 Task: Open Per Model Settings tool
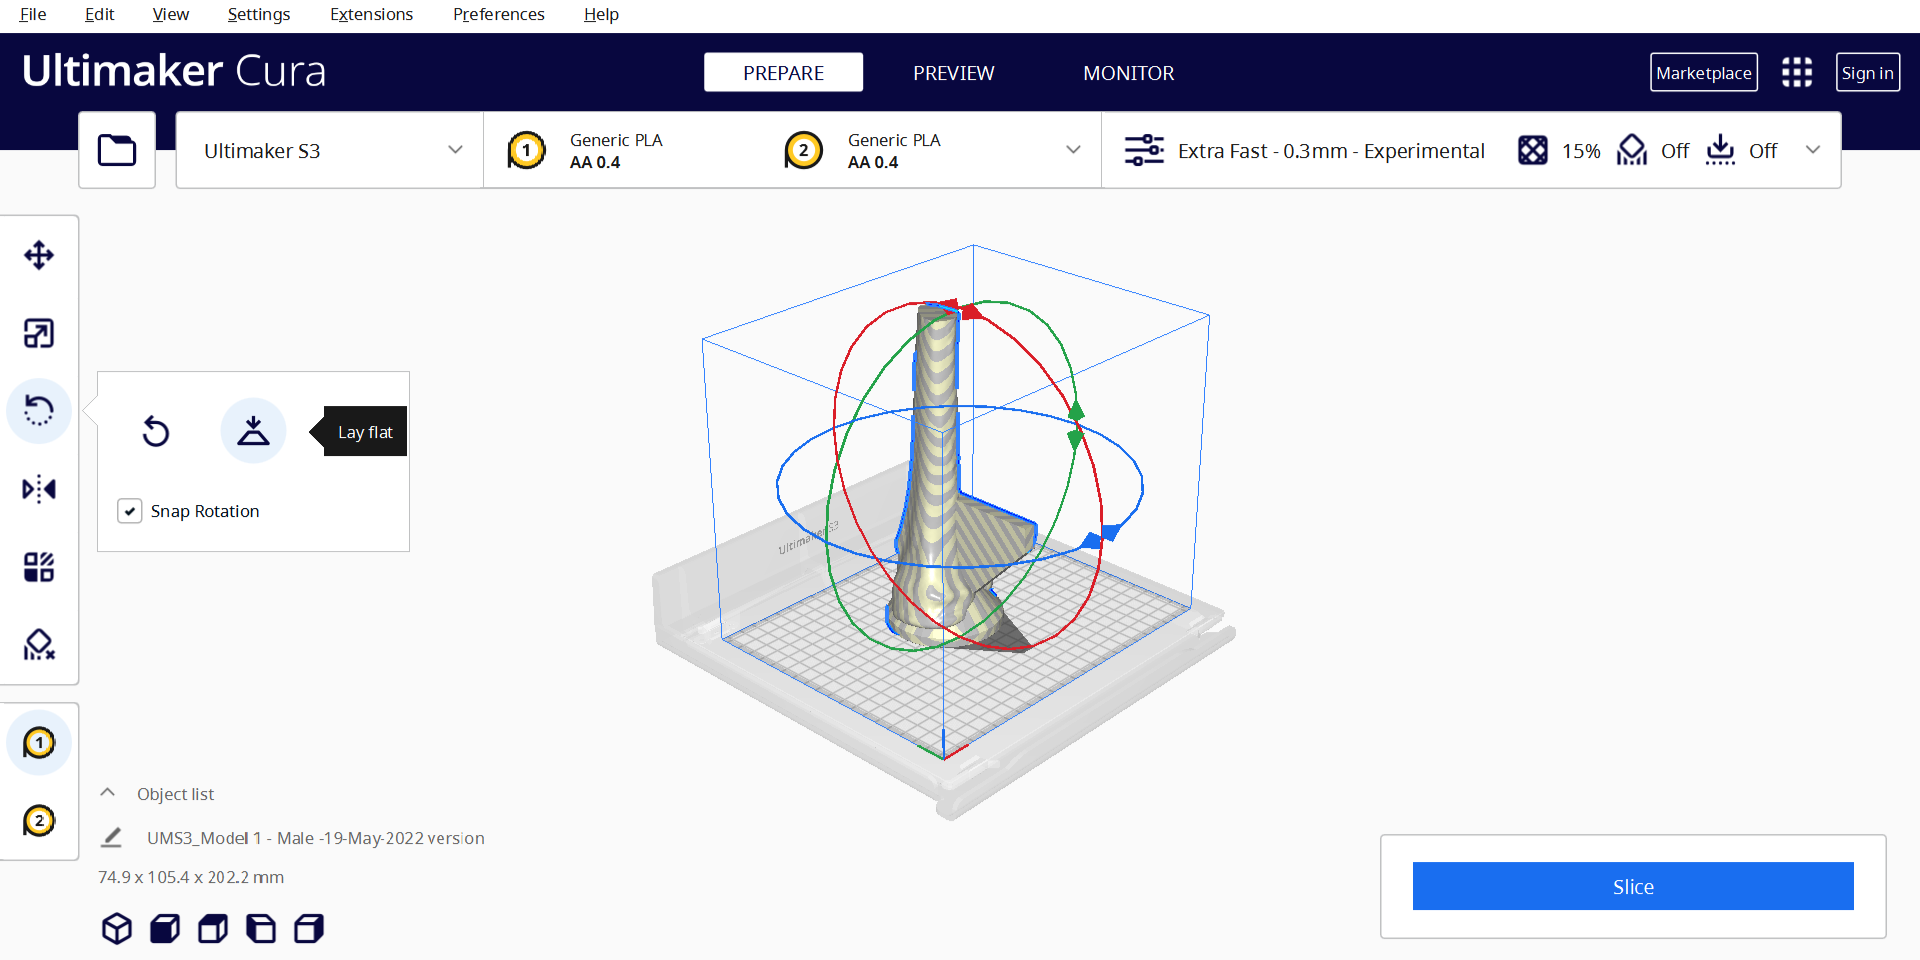[x=39, y=567]
